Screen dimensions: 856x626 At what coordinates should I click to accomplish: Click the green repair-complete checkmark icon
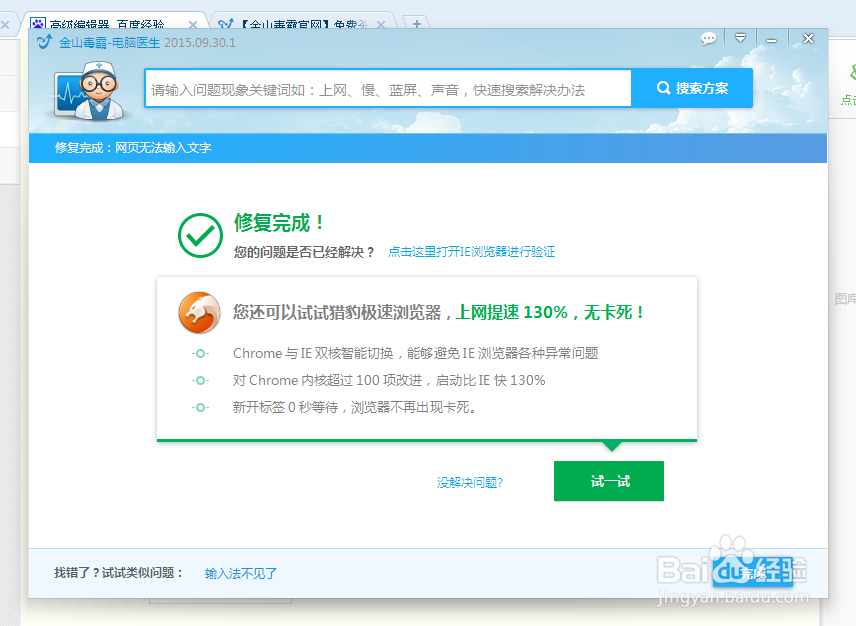point(200,235)
